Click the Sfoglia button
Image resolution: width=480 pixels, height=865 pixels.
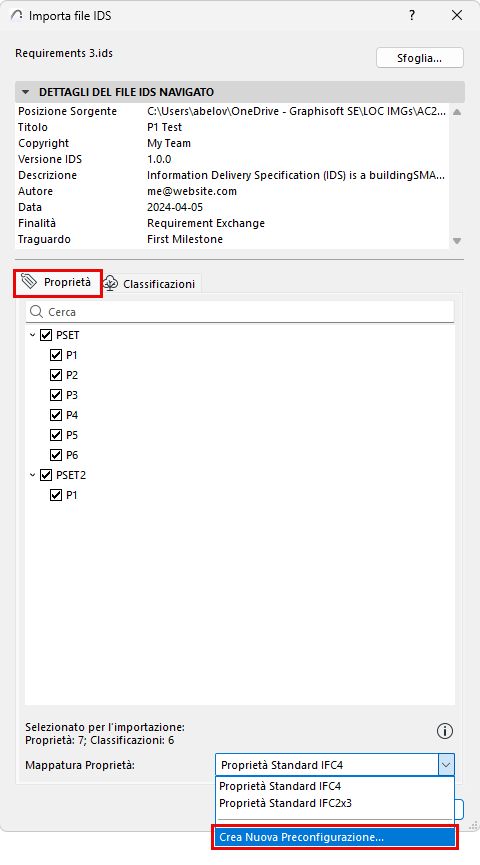click(419, 58)
